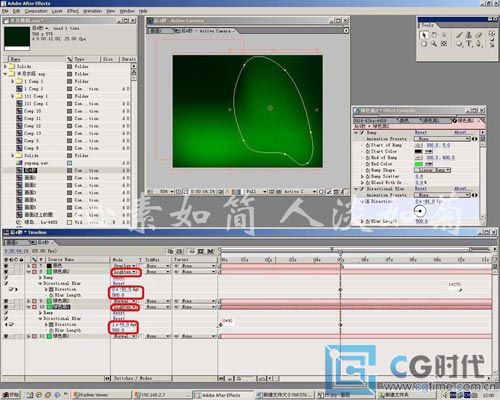Select the elliptical mask tool
The height and width of the screenshot is (400, 500).
[459, 43]
